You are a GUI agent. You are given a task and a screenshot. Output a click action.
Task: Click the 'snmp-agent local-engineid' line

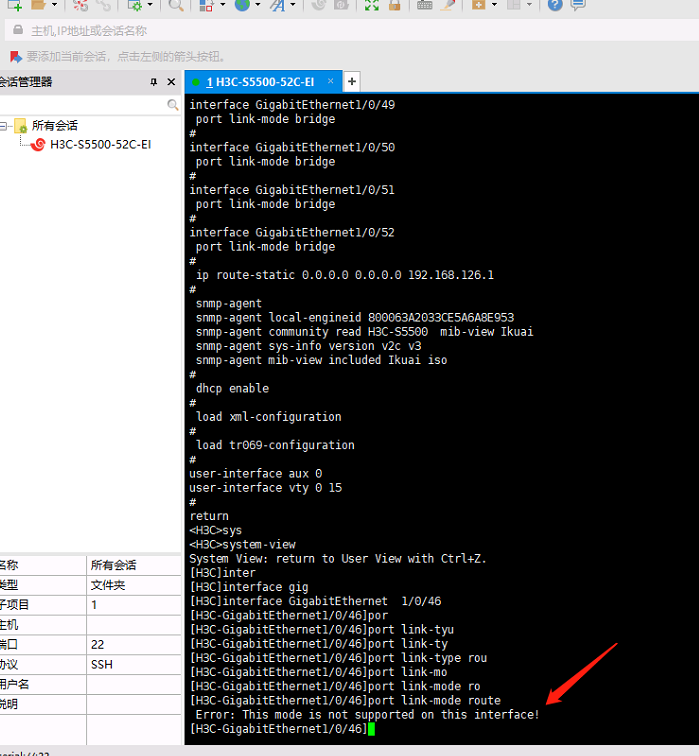click(x=355, y=317)
